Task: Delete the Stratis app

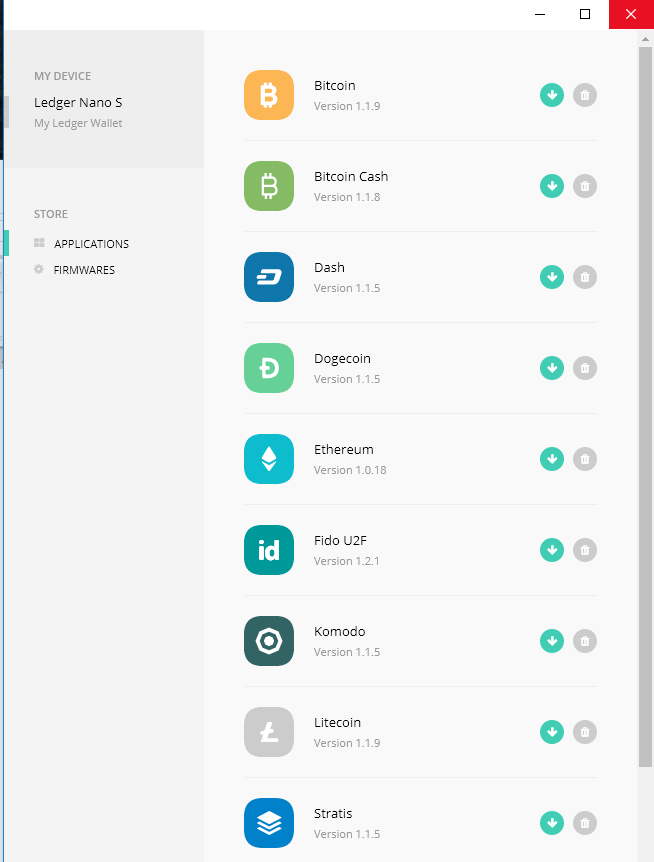Action: tap(585, 823)
